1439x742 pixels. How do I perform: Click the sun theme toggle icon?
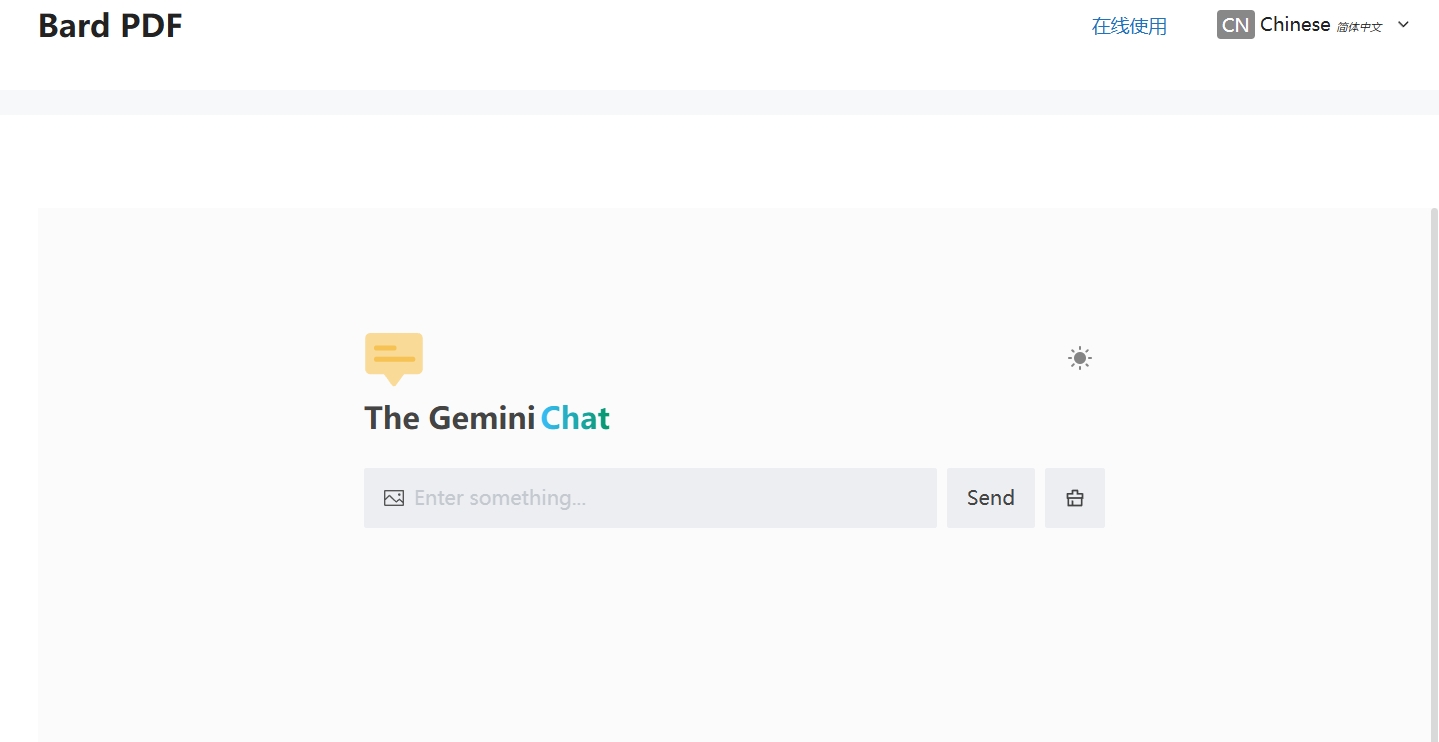click(1079, 358)
